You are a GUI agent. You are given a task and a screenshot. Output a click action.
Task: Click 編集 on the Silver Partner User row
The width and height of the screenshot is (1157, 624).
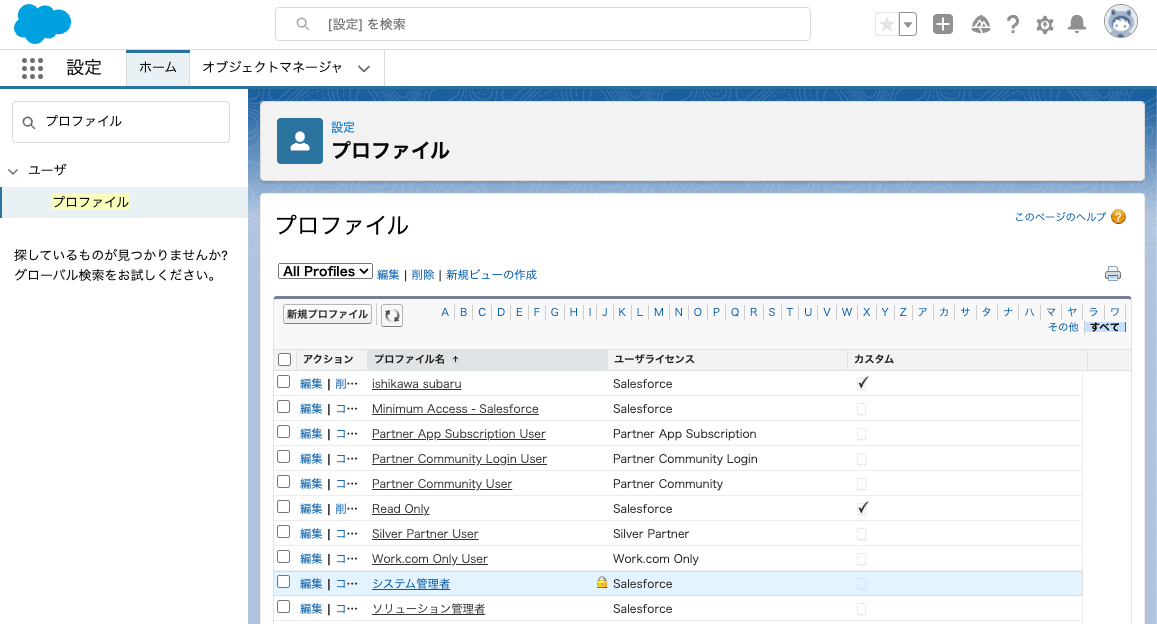pyautogui.click(x=311, y=534)
